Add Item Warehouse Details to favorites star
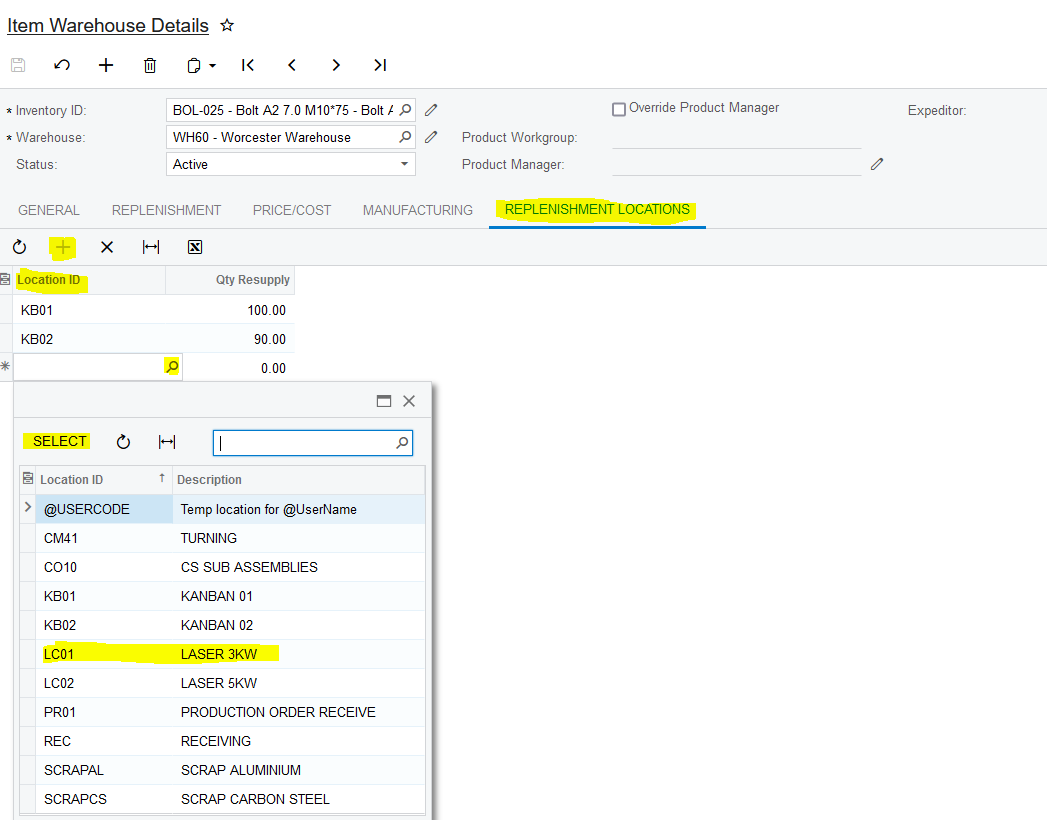The height and width of the screenshot is (820, 1047). pyautogui.click(x=227, y=25)
